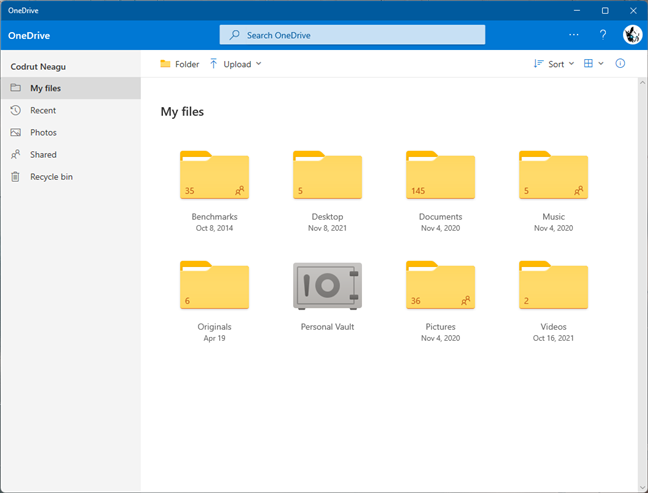Viewport: 648px width, 493px height.
Task: Click the Pictures folder name
Action: pos(441,326)
